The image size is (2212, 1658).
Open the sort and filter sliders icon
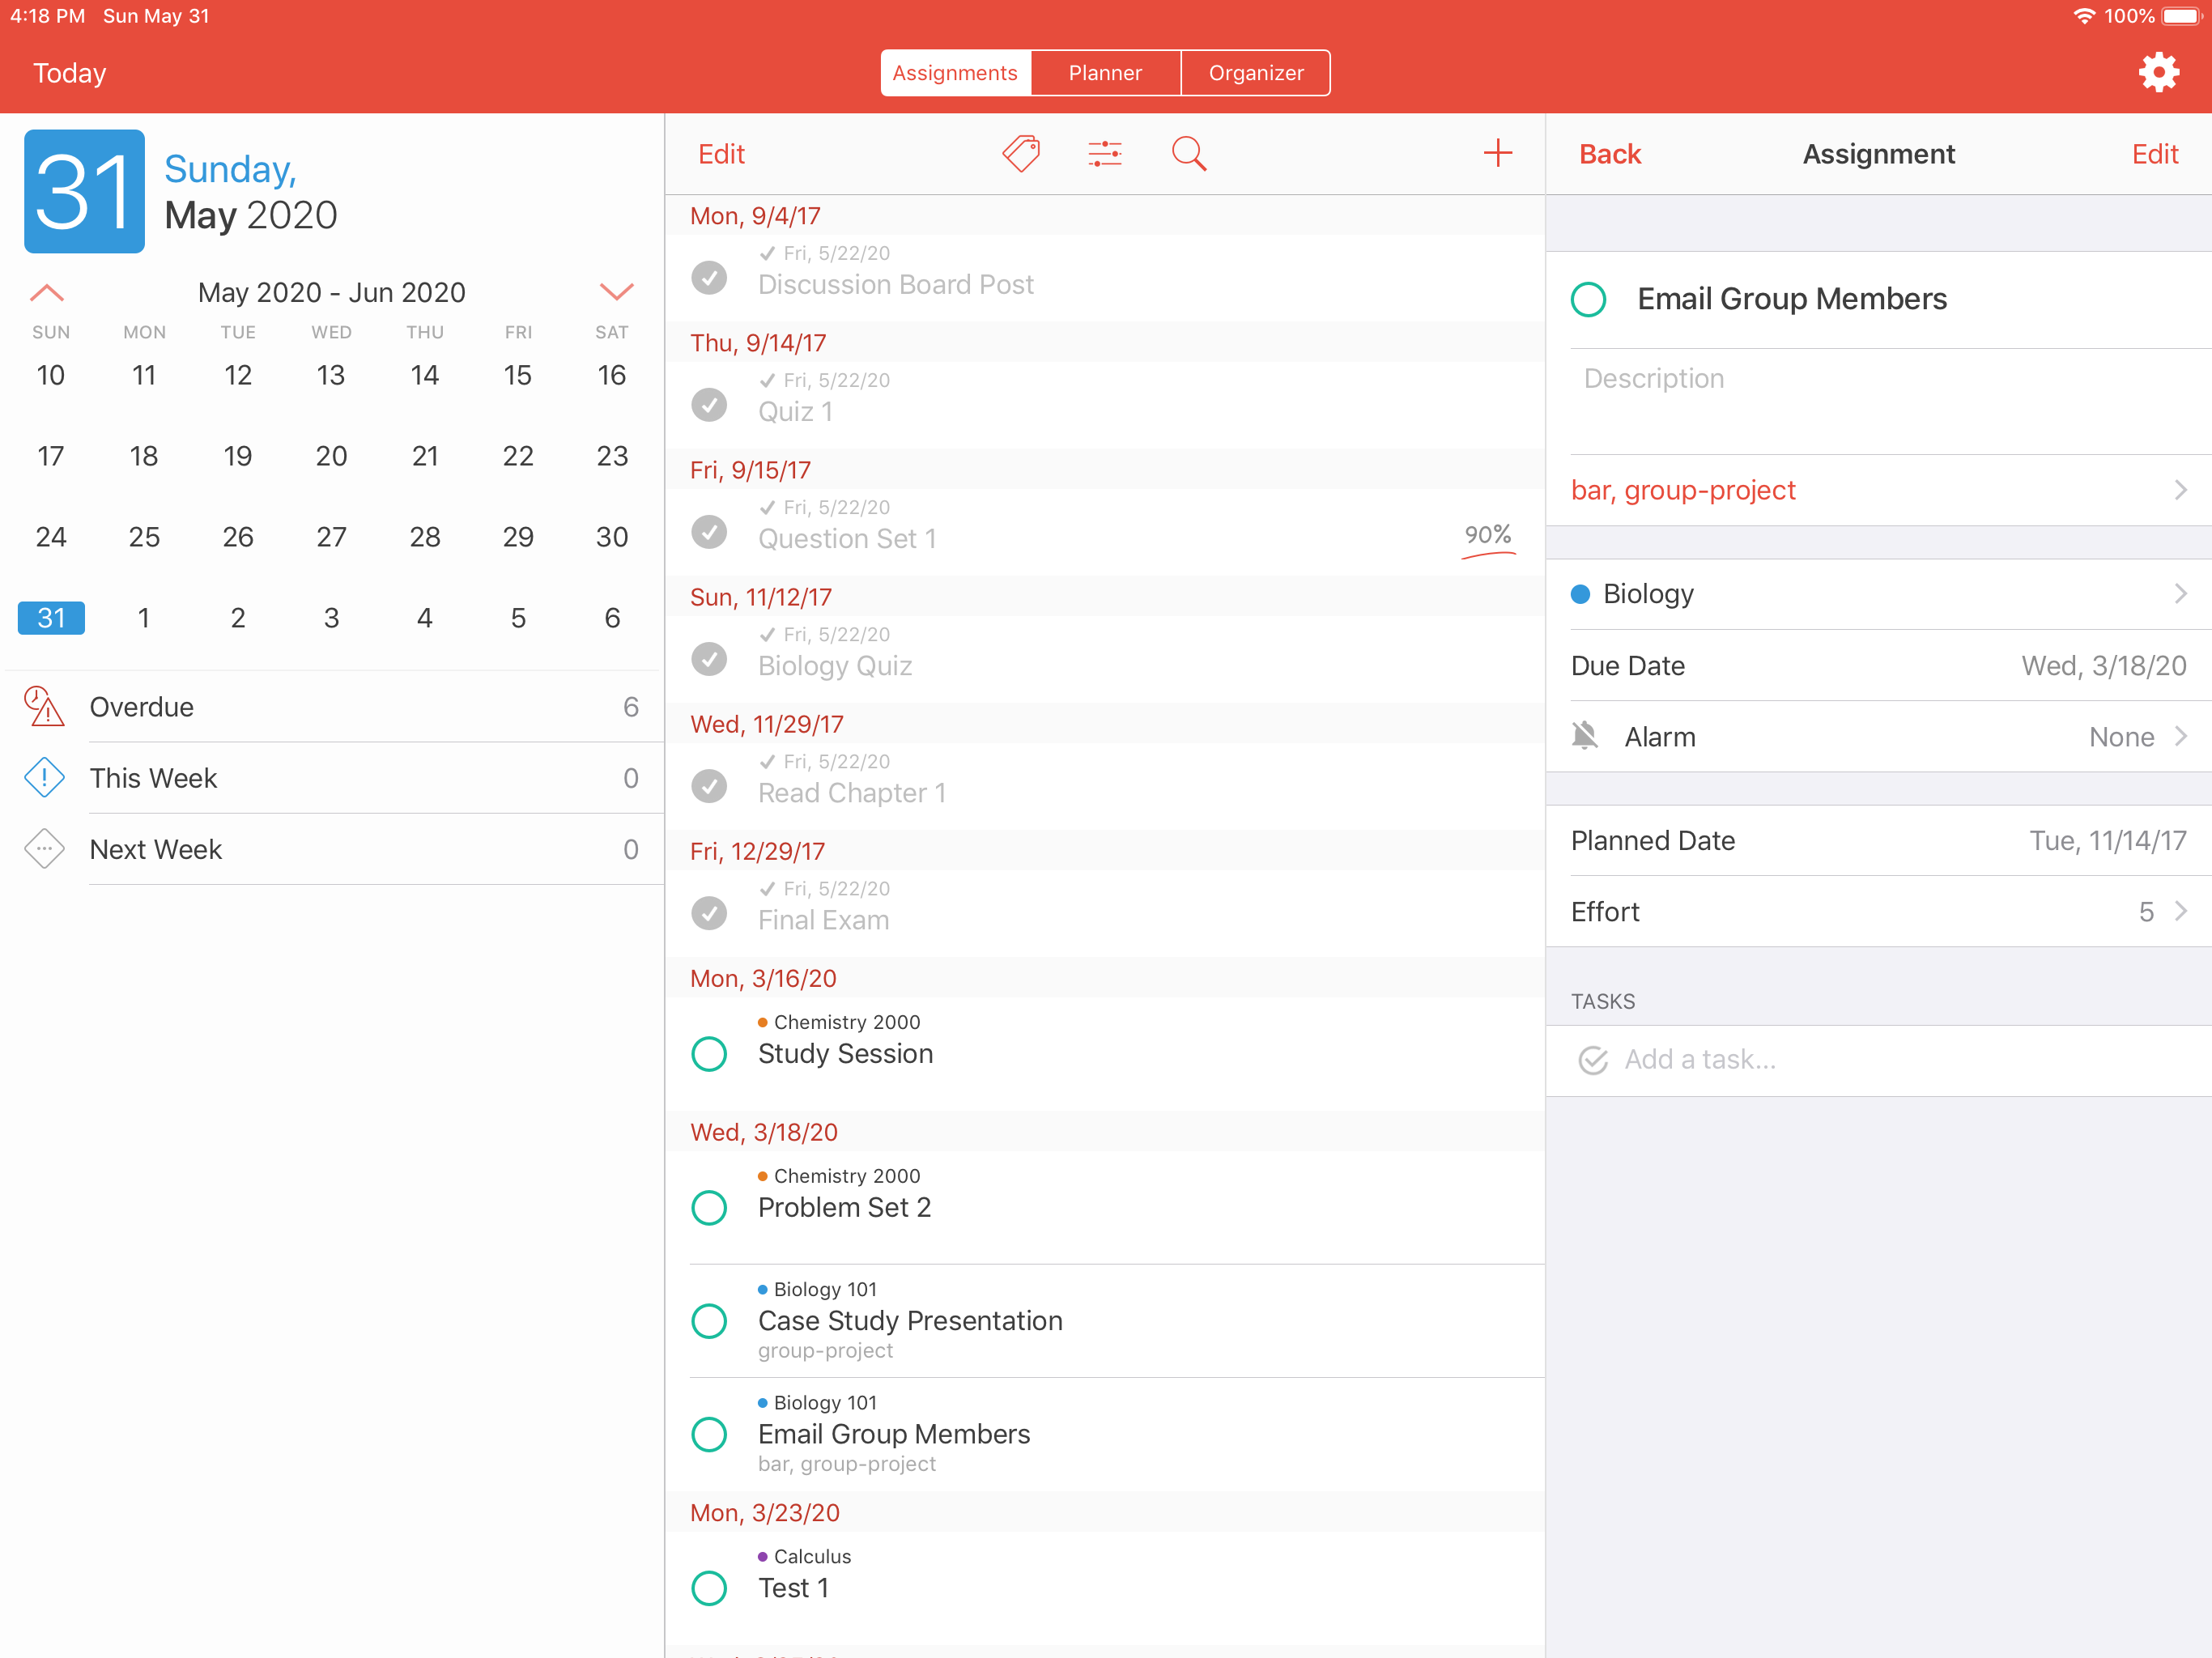tap(1105, 154)
